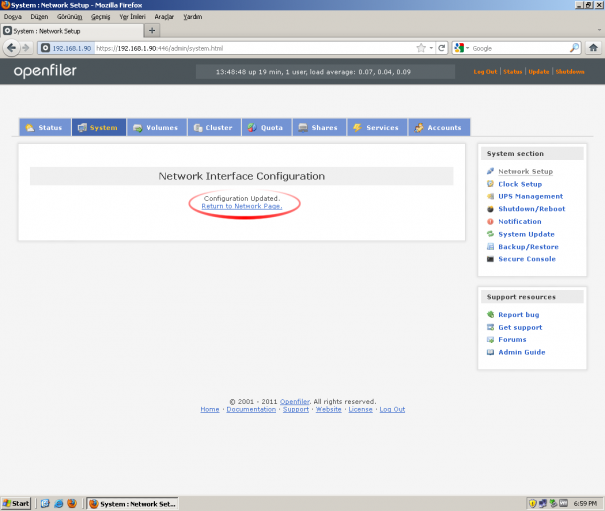Switch to the Shares tab
Screen dimensions: 605x511
pos(319,127)
